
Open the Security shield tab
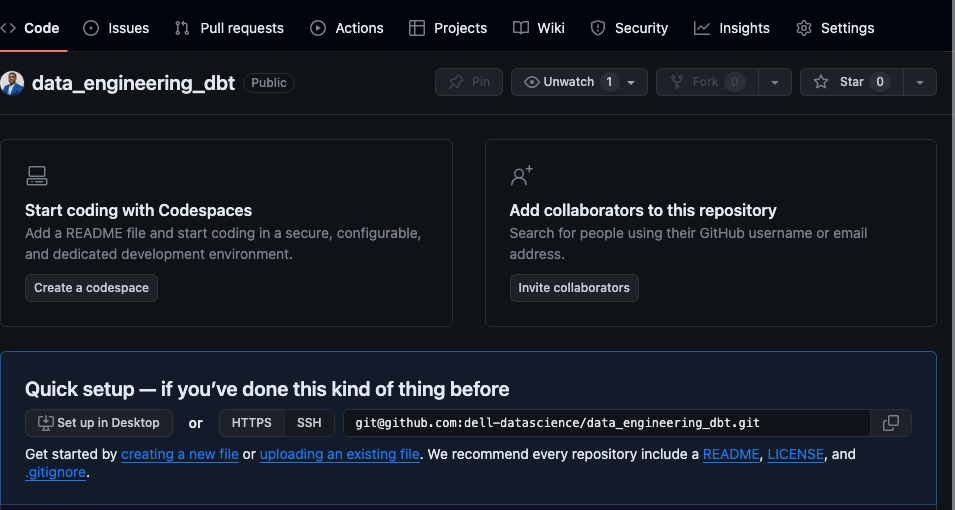(x=629, y=28)
